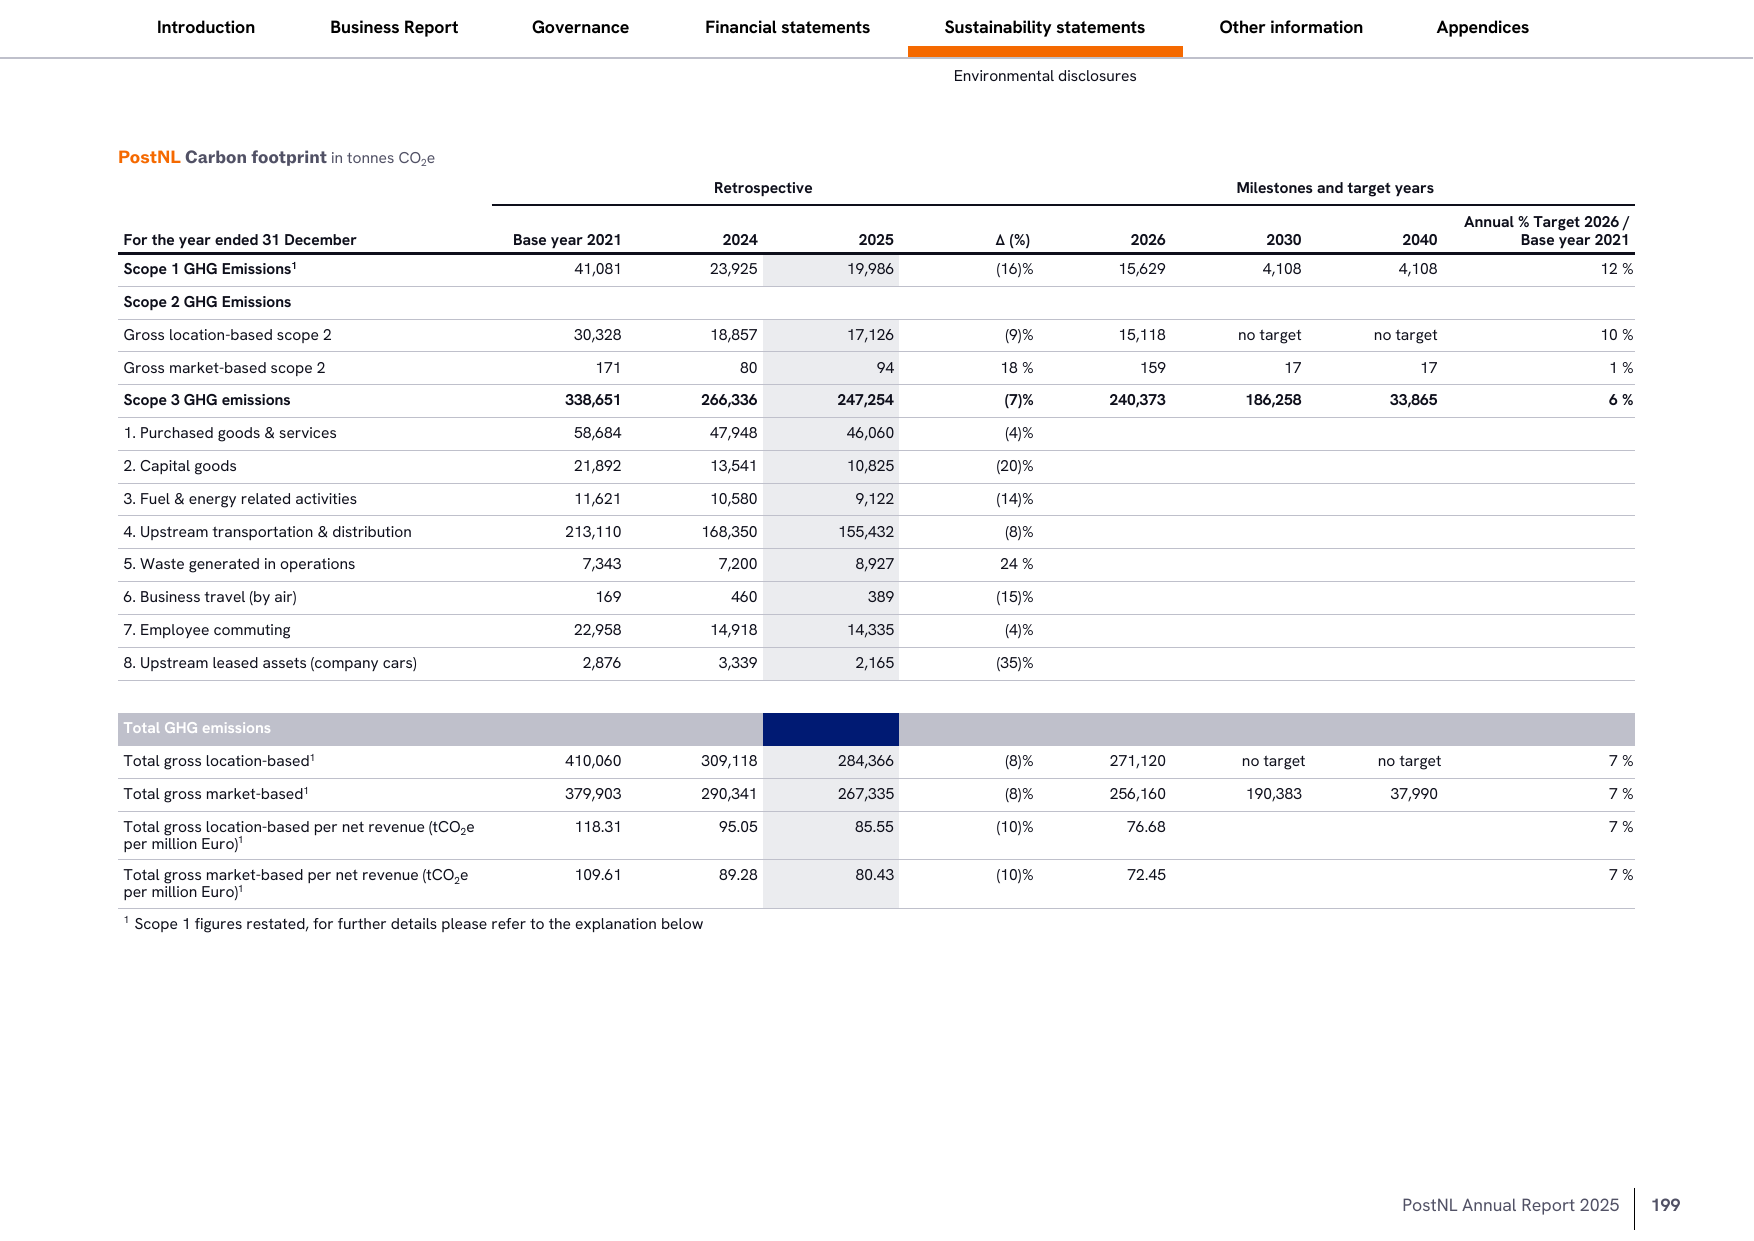Click Upstream transportation base value 213,110
1754x1241 pixels.
pyautogui.click(x=593, y=532)
